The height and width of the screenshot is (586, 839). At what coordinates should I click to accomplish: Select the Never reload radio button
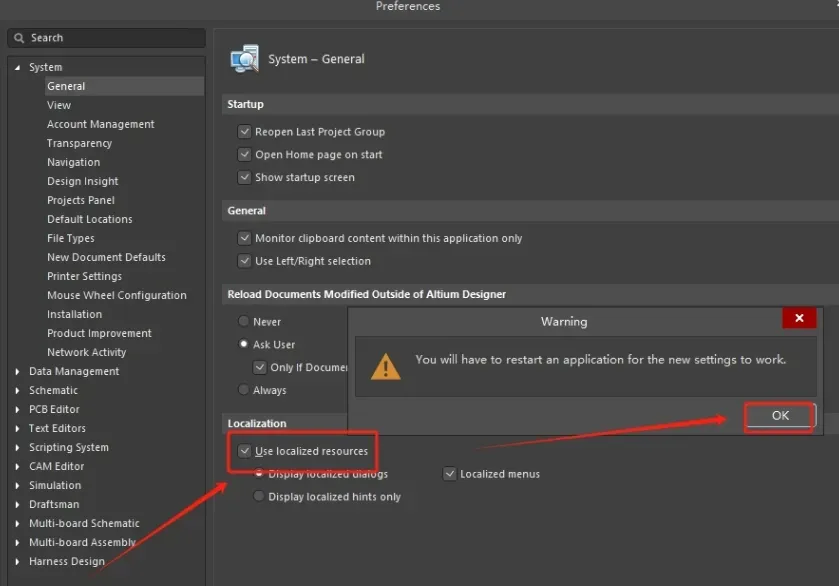pyautogui.click(x=243, y=321)
